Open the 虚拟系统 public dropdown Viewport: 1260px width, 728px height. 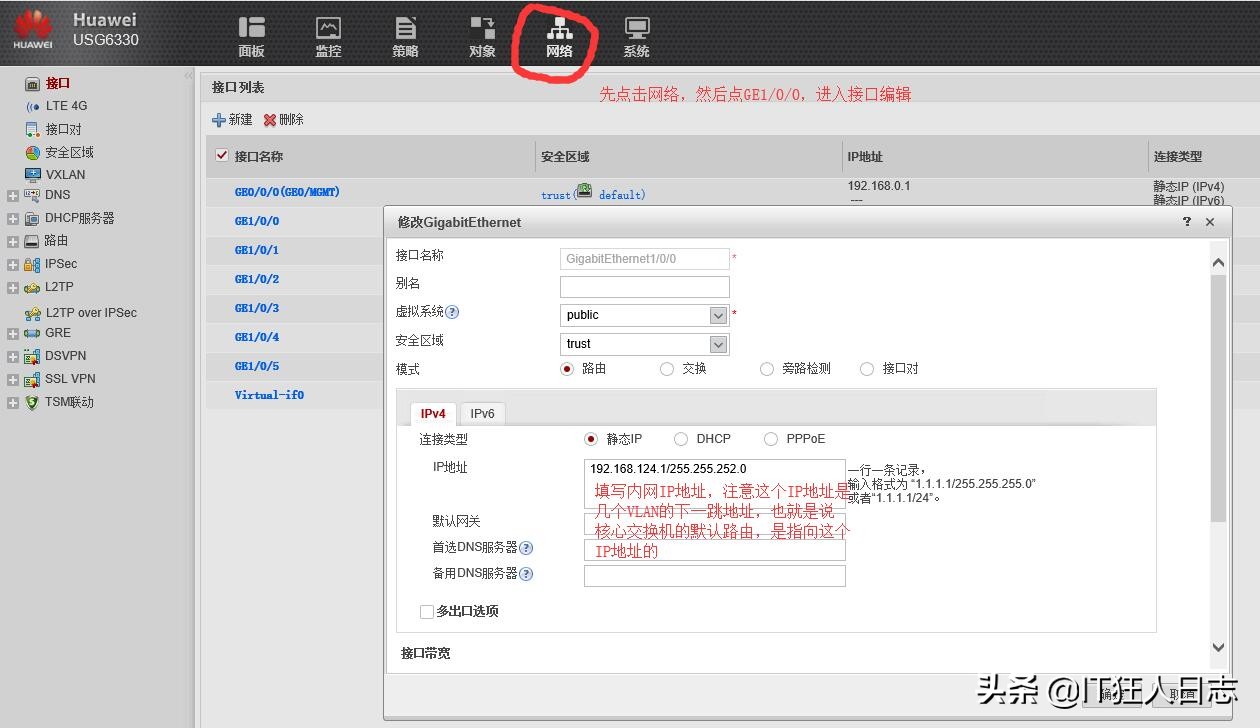(x=719, y=314)
